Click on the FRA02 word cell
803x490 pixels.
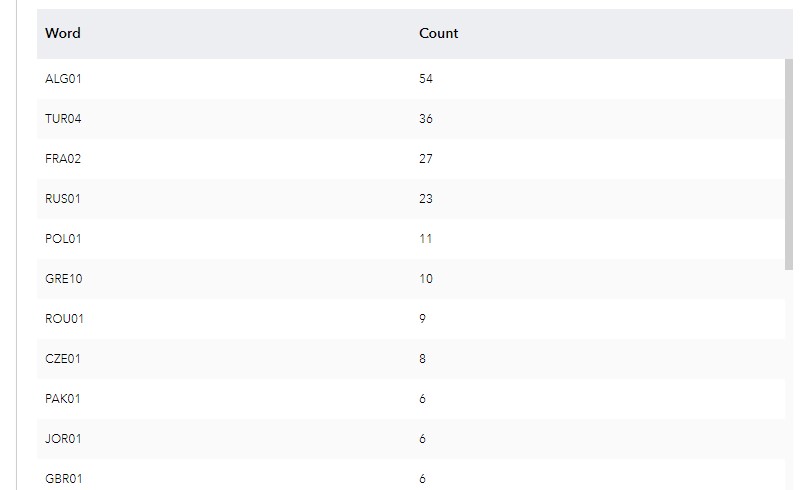point(63,159)
